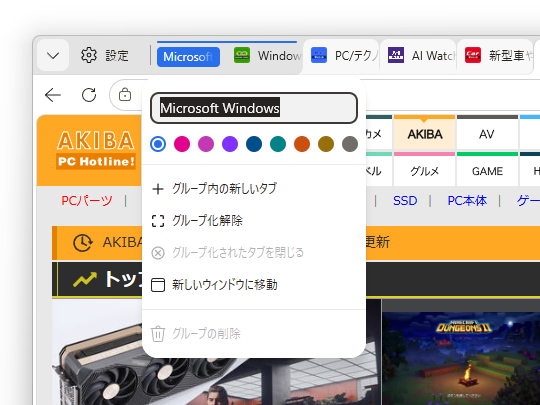Switch to the Windows tab with green favicon
The width and height of the screenshot is (540, 405).
[267, 56]
